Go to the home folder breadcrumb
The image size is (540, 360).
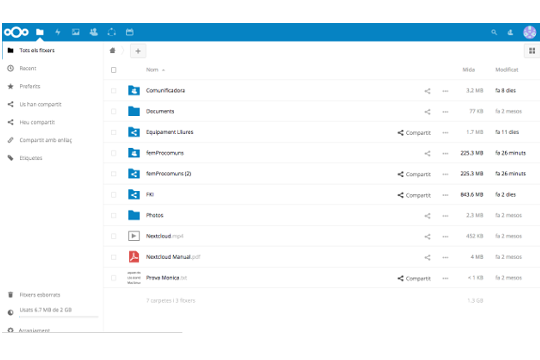point(112,51)
